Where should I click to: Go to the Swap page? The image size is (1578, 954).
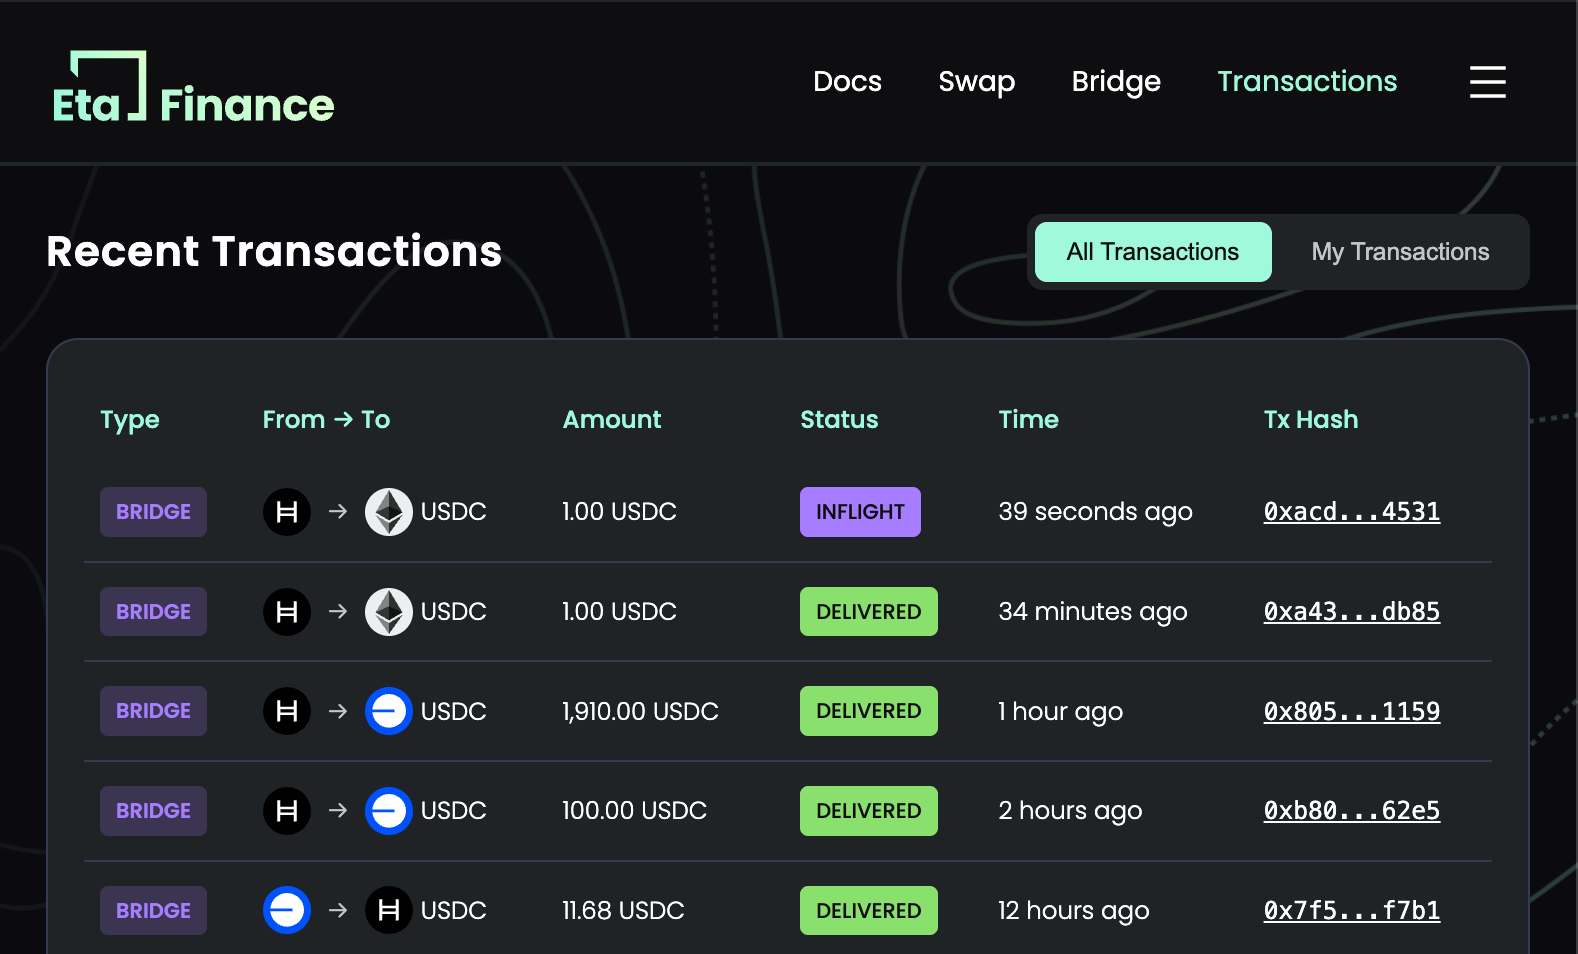(976, 82)
